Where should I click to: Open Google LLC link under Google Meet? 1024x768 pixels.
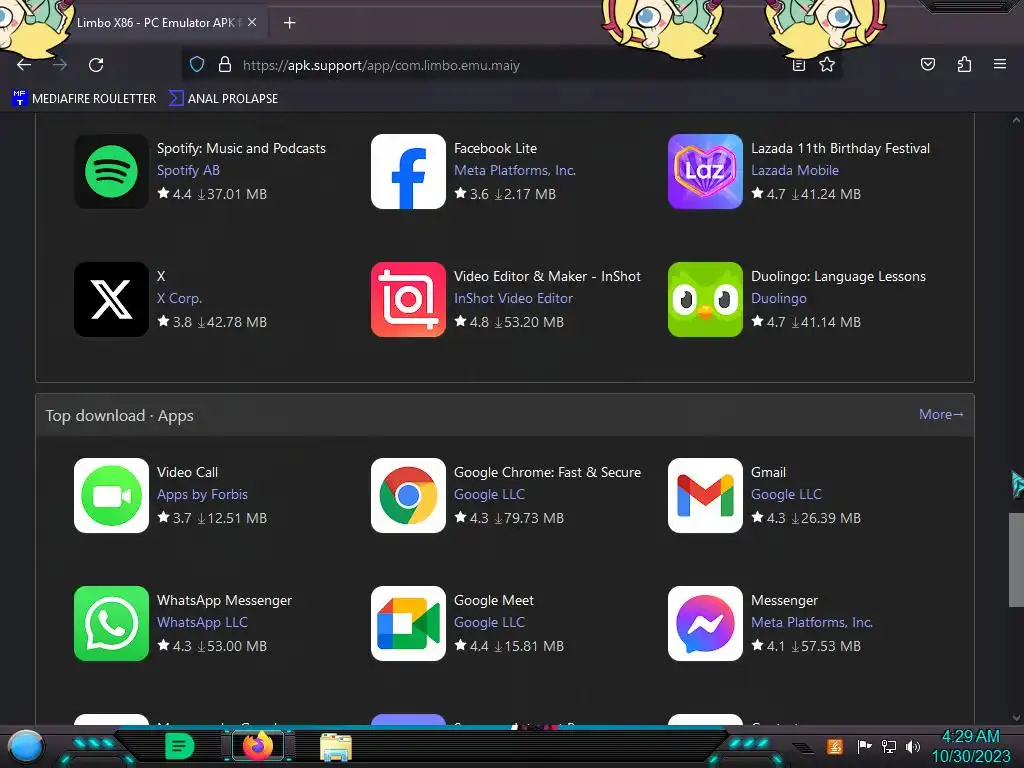489,622
